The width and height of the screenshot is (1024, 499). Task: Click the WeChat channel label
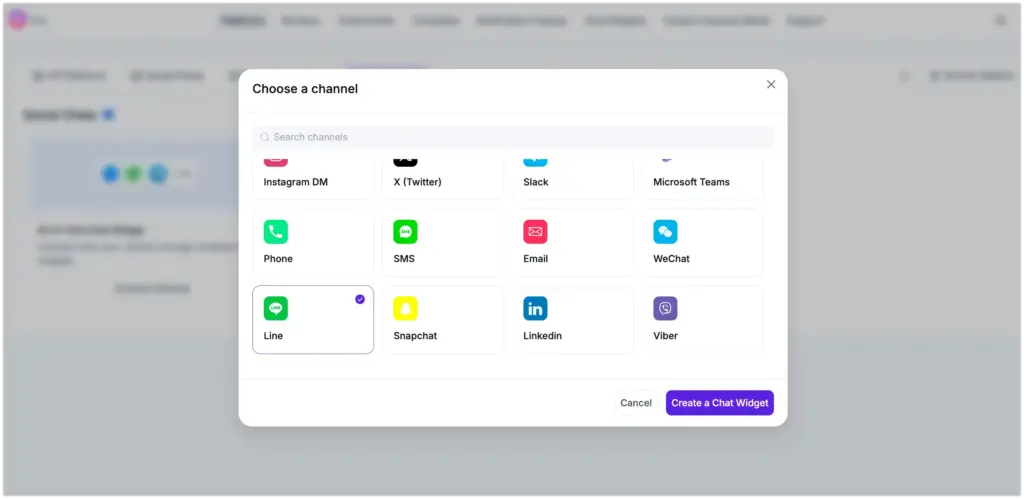pyautogui.click(x=671, y=259)
